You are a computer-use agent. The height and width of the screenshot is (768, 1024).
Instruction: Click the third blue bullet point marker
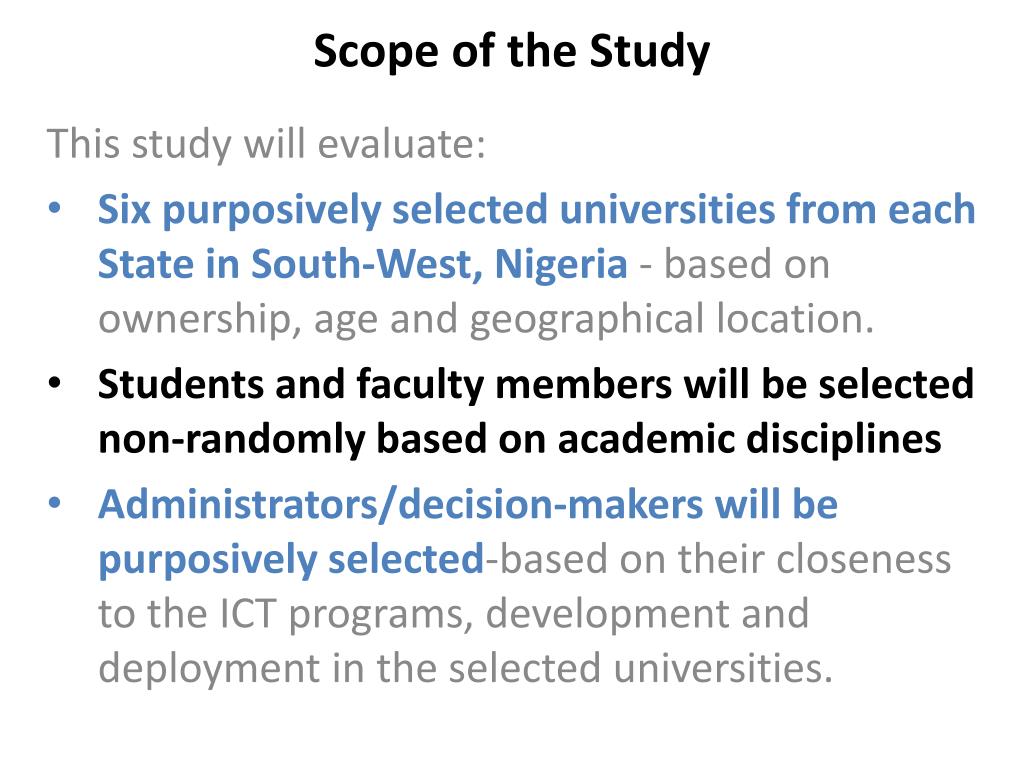pyautogui.click(x=55, y=504)
